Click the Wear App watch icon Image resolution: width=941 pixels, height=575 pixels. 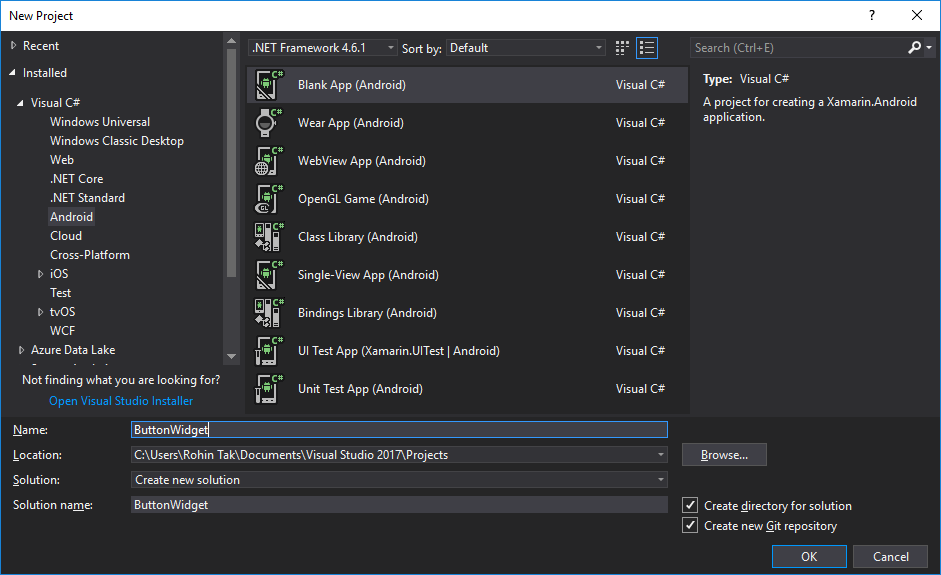269,122
